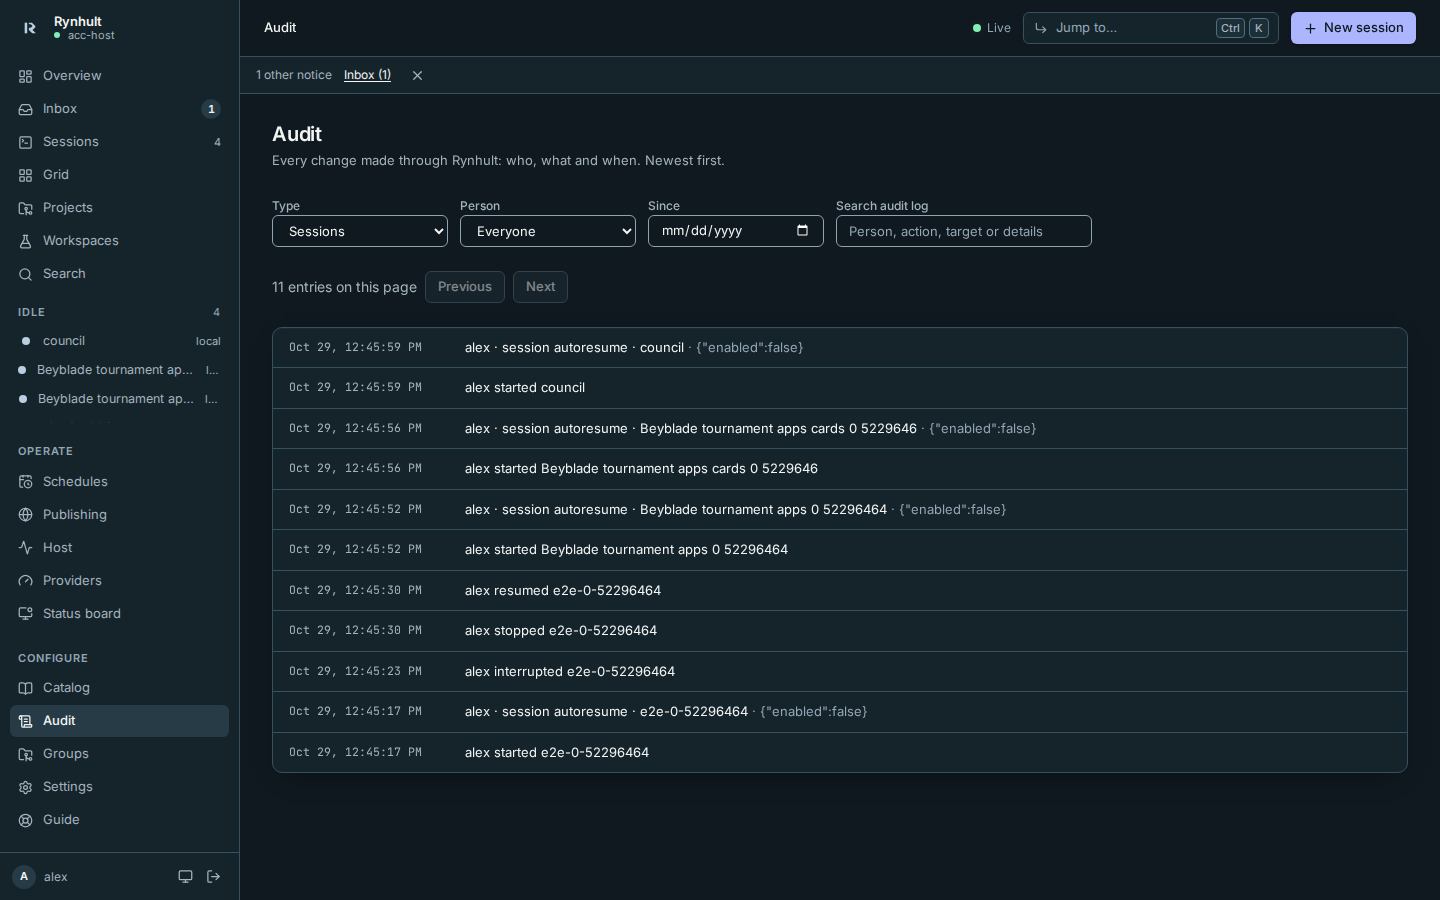Viewport: 1440px width, 900px height.
Task: Click row "alex resumed e2e-0-52296464"
Action: 840,591
